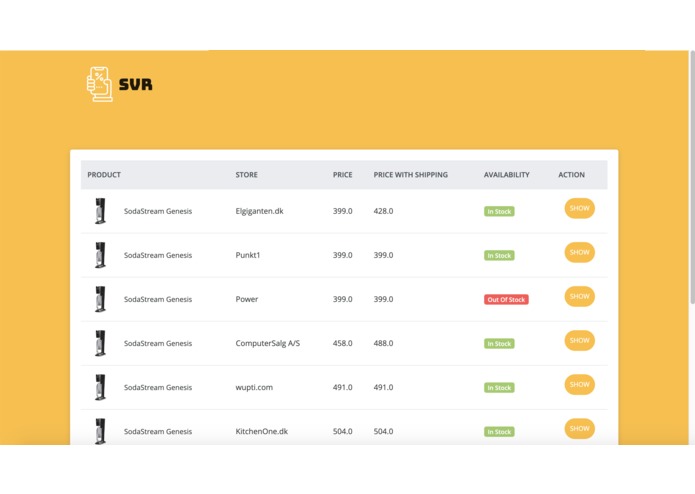
Task: Select the wupti.com store name
Action: 254,387
